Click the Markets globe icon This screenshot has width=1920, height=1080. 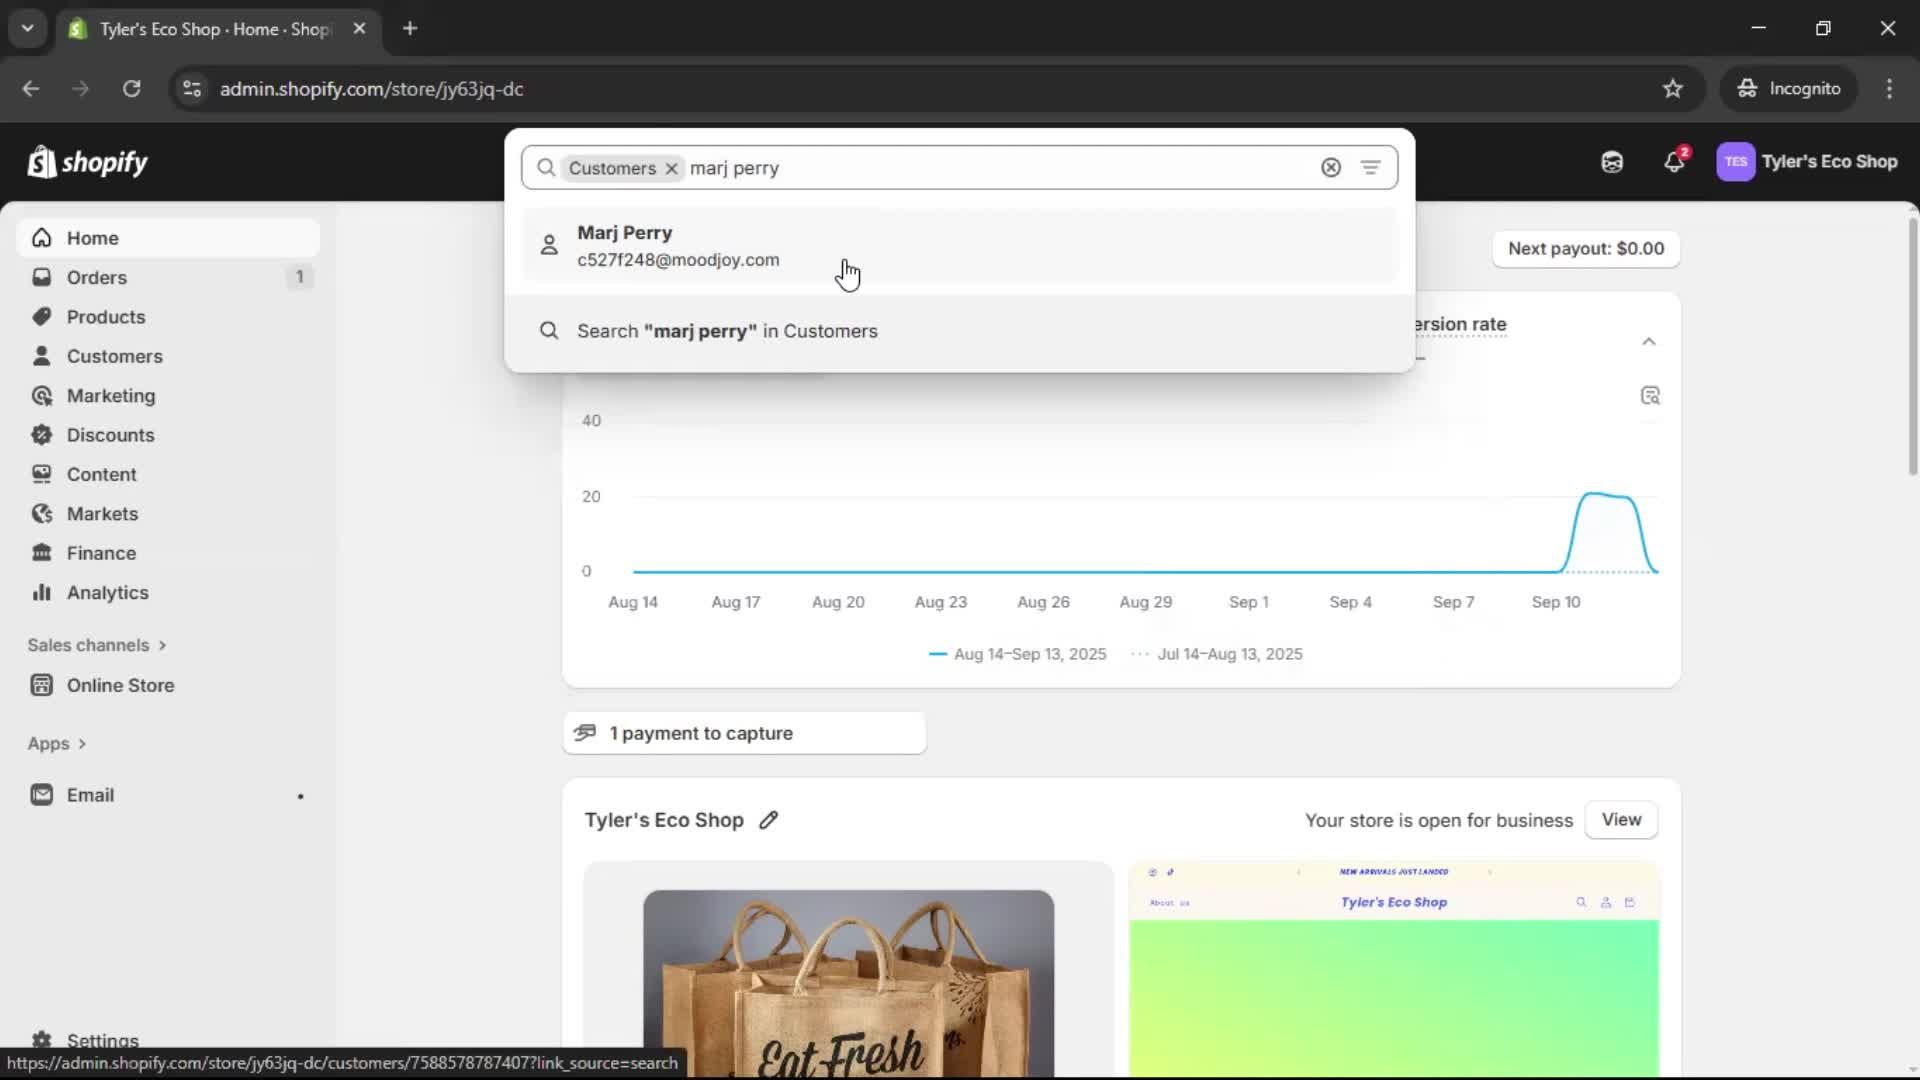point(41,514)
